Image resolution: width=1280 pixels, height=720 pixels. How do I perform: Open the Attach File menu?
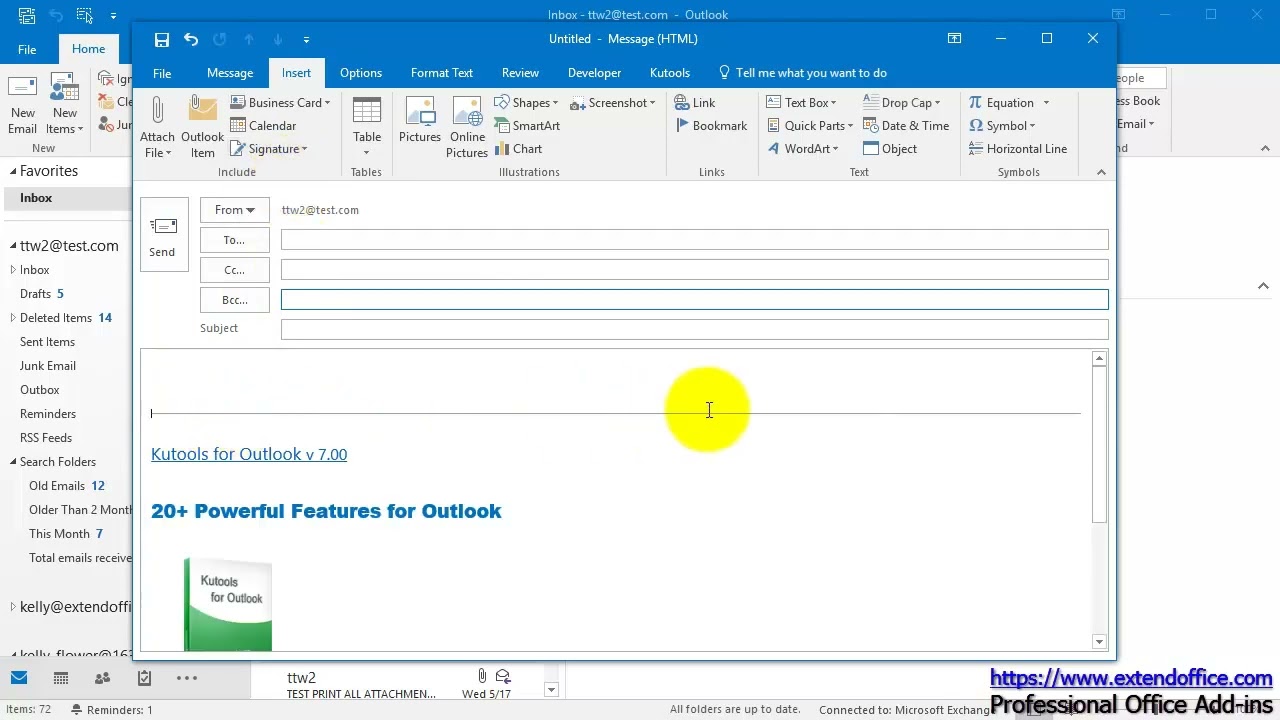click(157, 127)
